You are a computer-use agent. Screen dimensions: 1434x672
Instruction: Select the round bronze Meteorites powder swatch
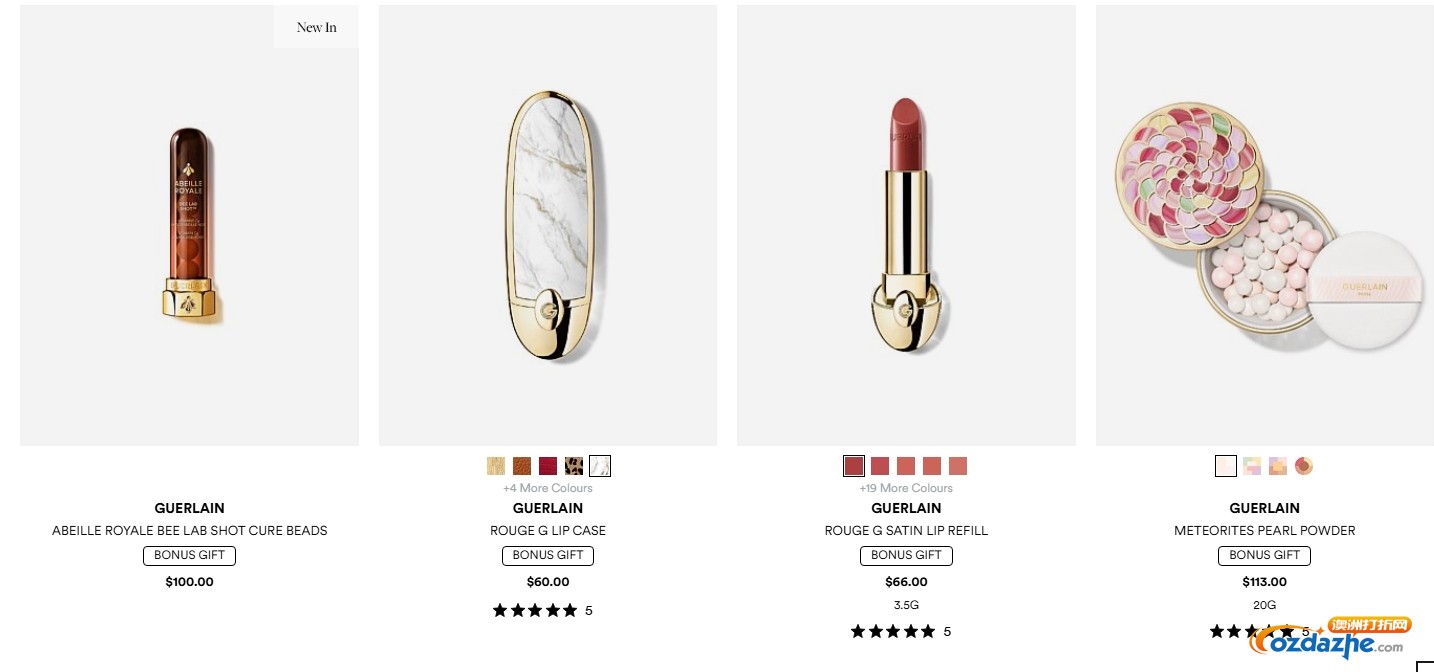[1304, 466]
